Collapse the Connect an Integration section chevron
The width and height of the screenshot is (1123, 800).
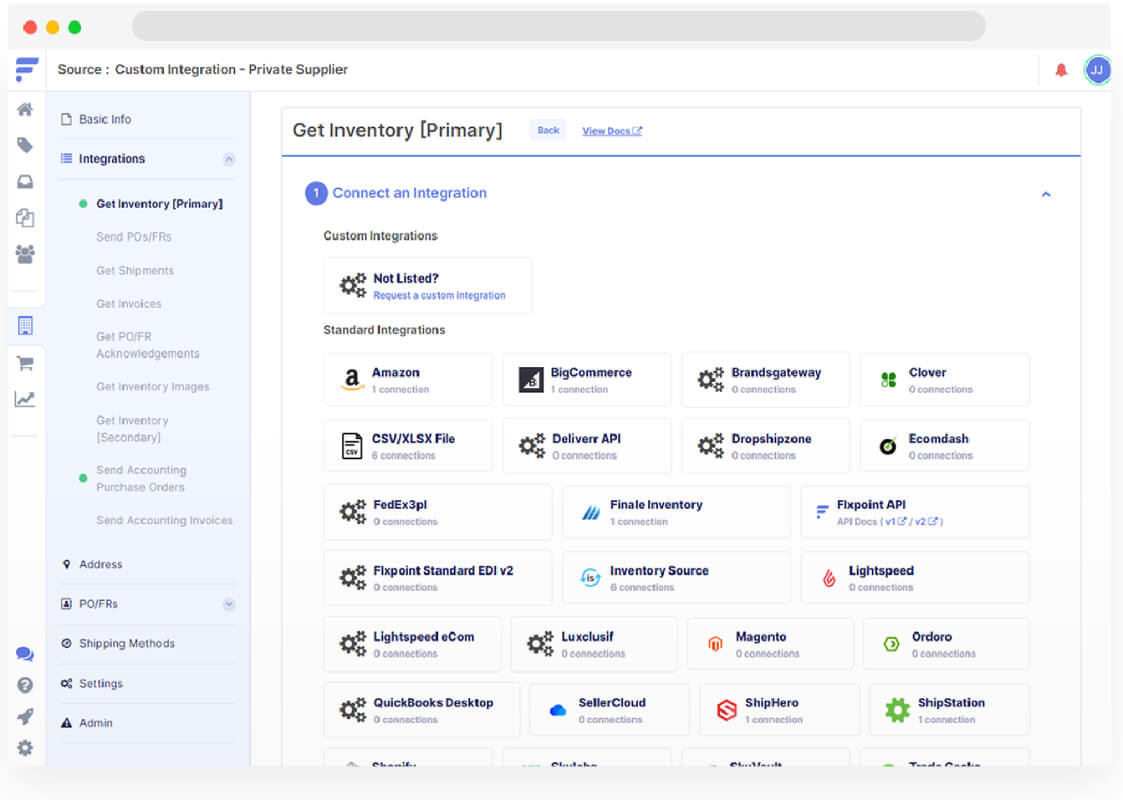click(x=1046, y=194)
